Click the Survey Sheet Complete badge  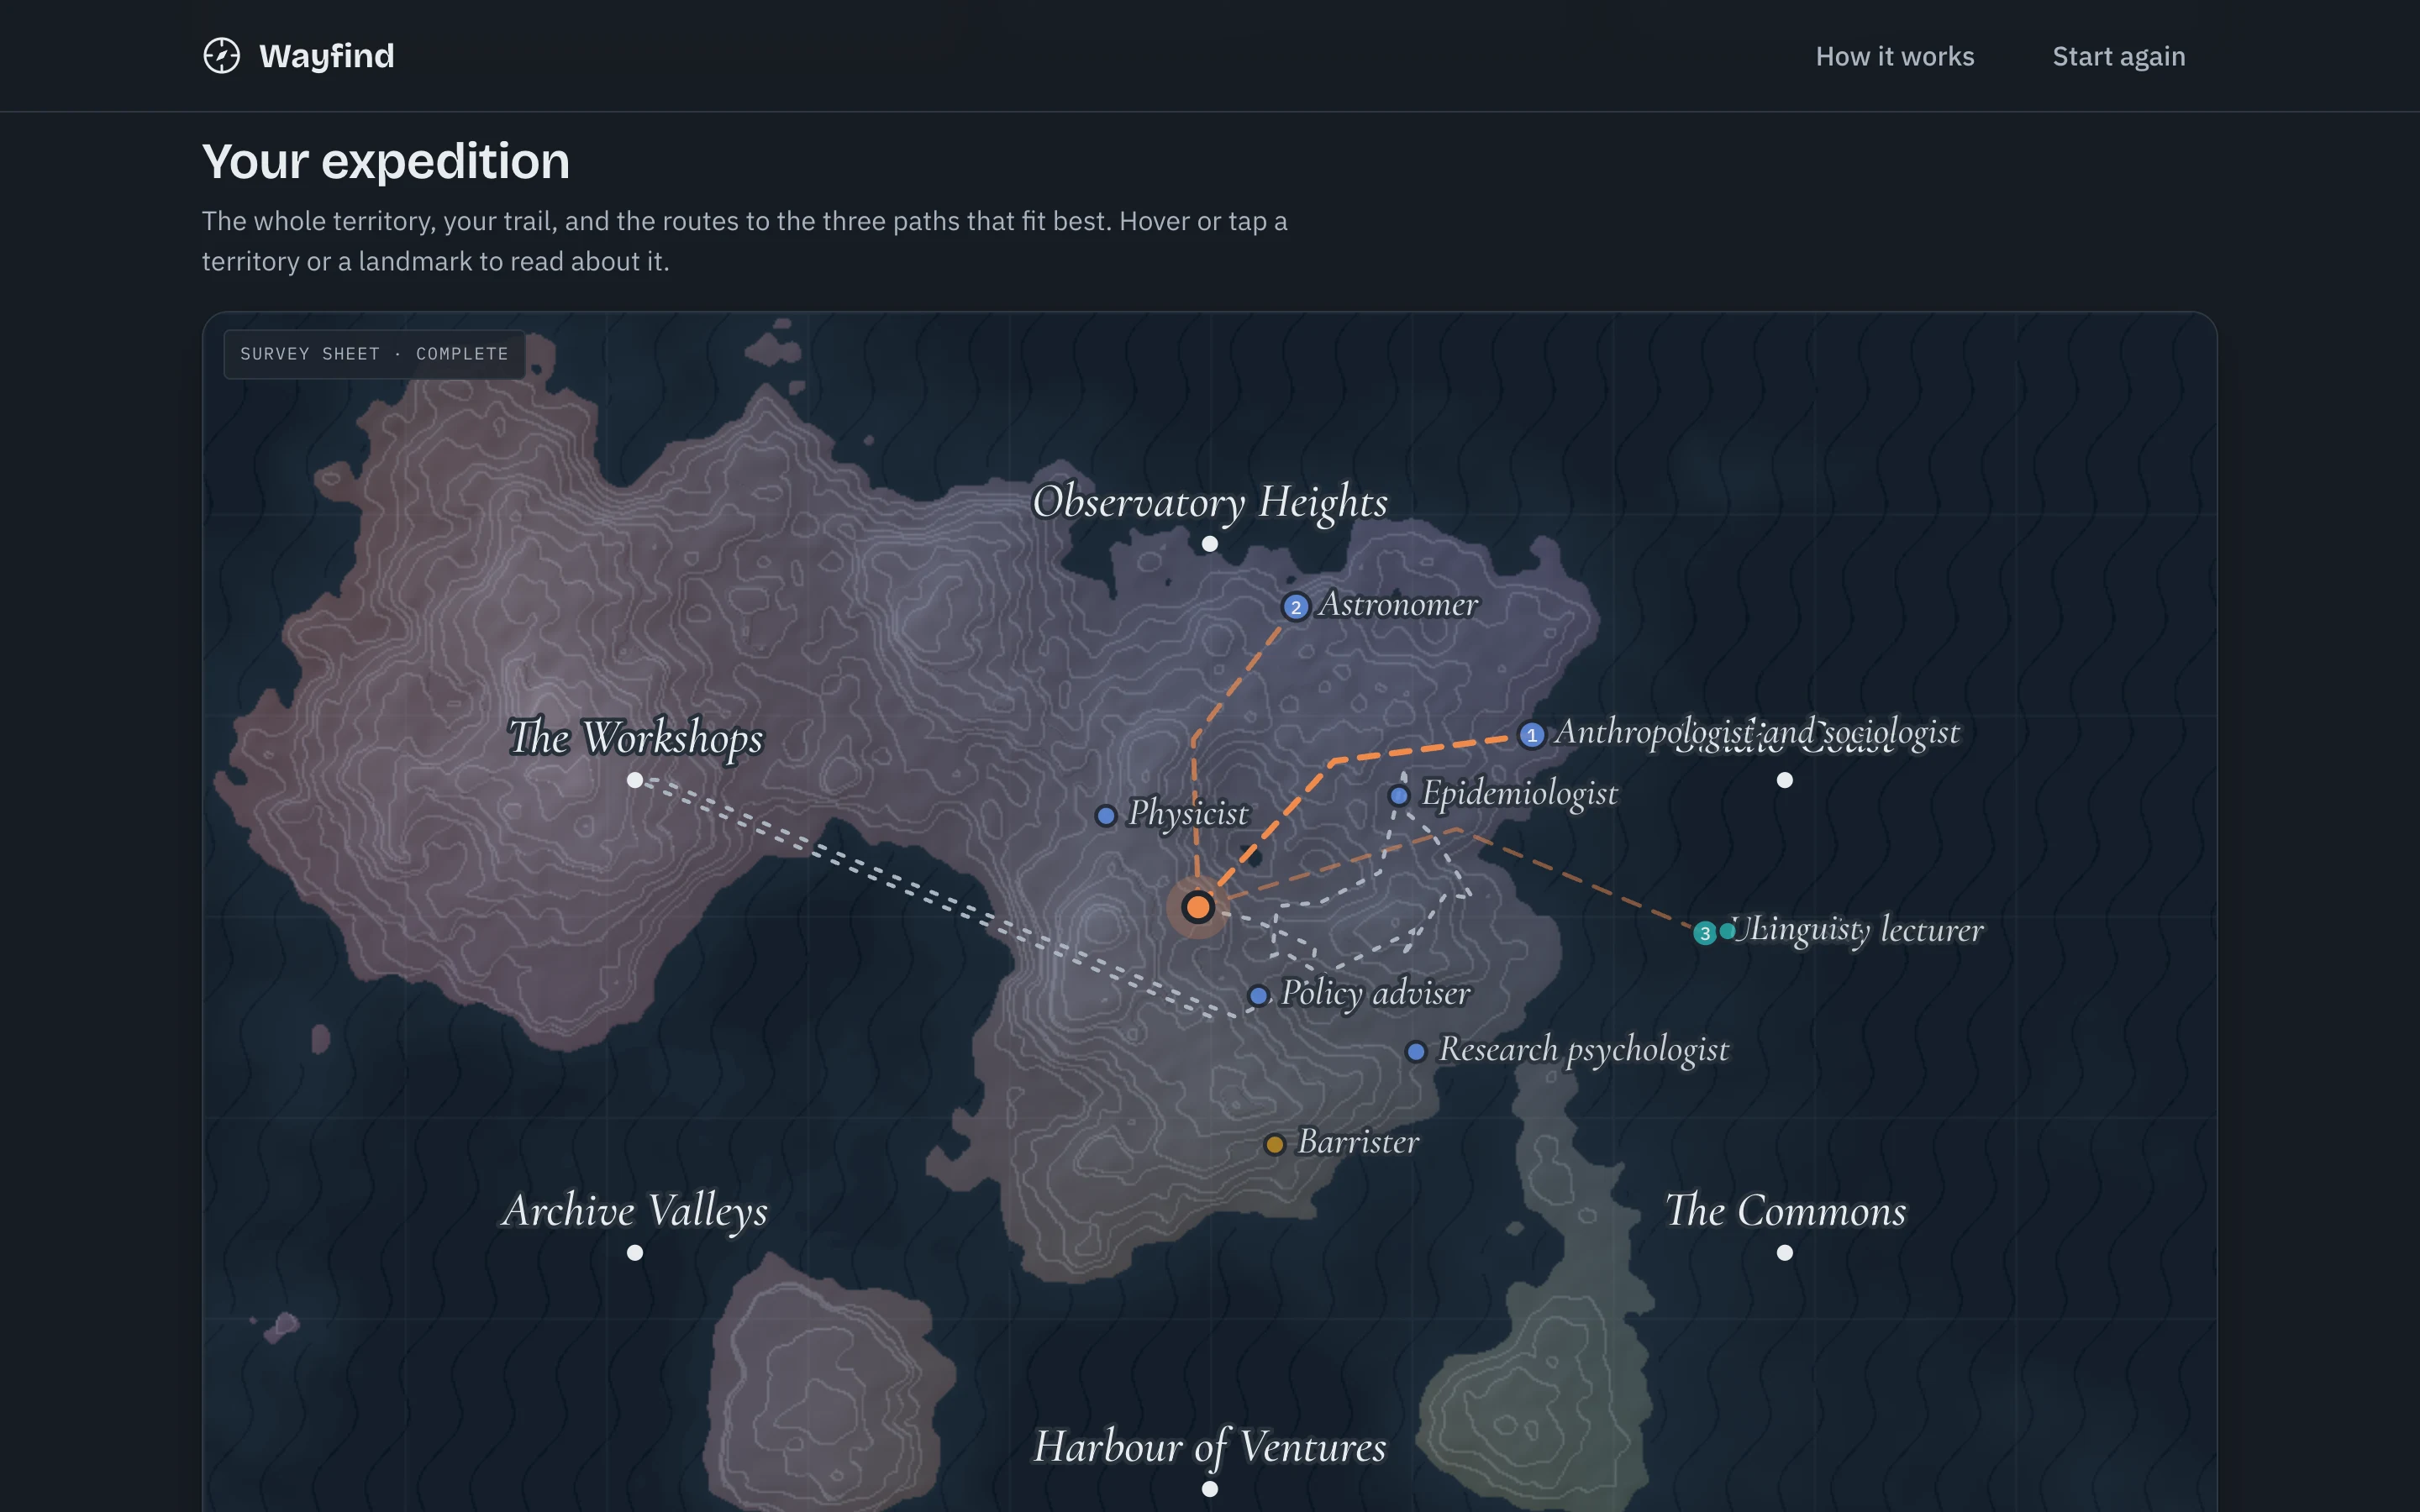tap(374, 354)
